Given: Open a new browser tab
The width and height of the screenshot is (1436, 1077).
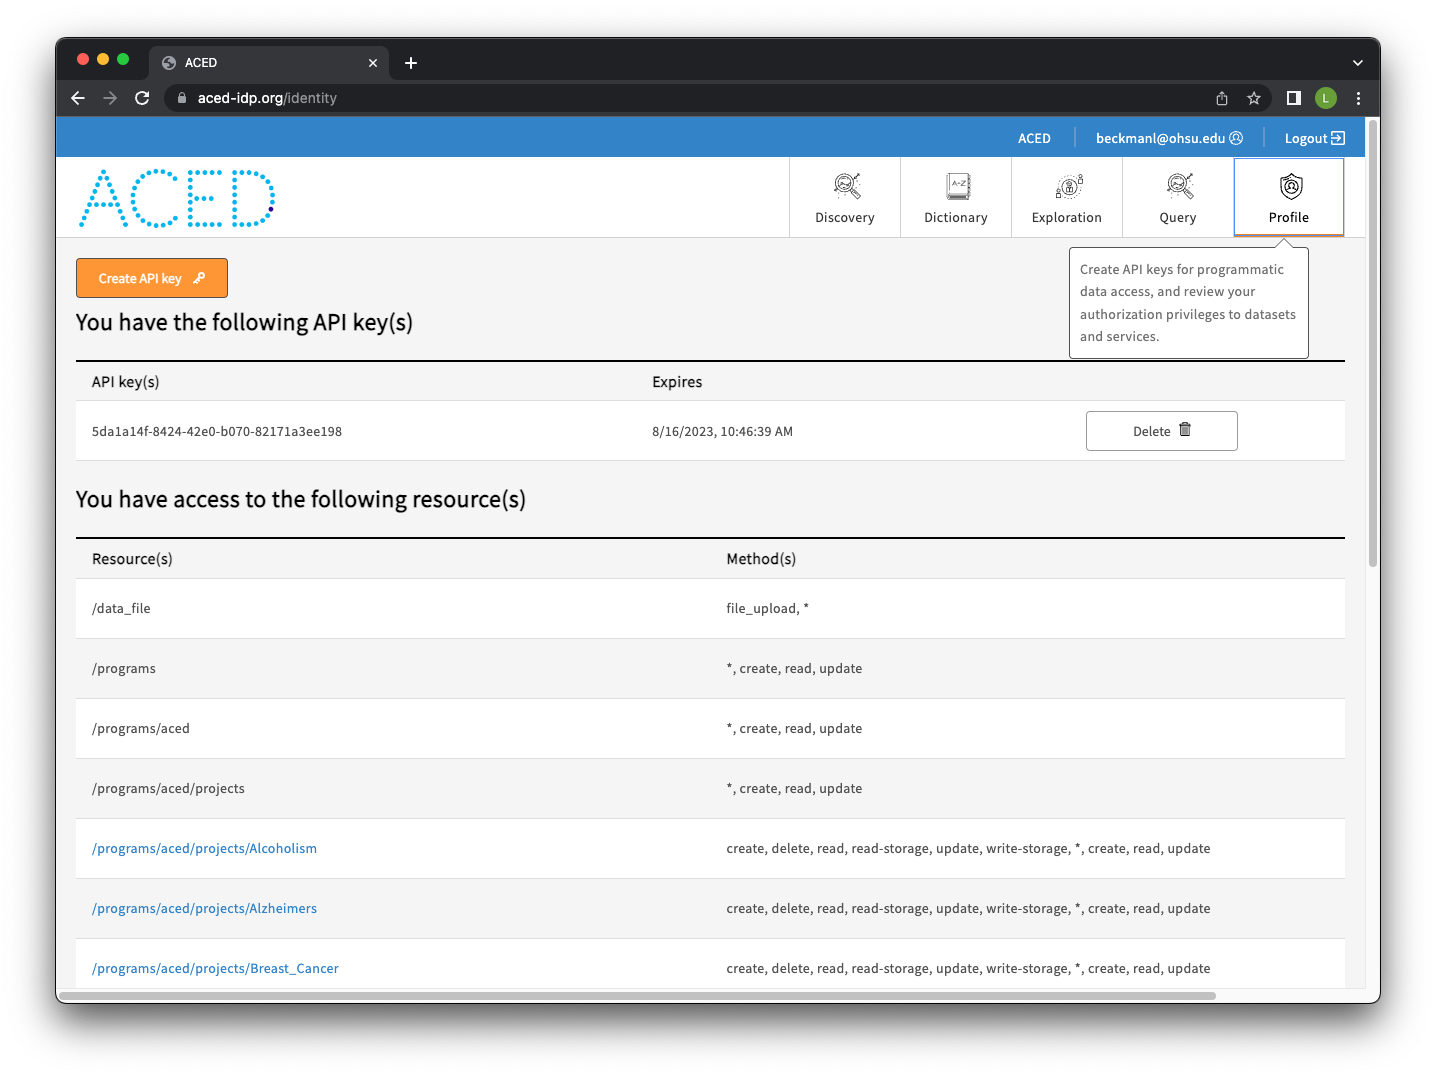Looking at the screenshot, I should [x=411, y=63].
